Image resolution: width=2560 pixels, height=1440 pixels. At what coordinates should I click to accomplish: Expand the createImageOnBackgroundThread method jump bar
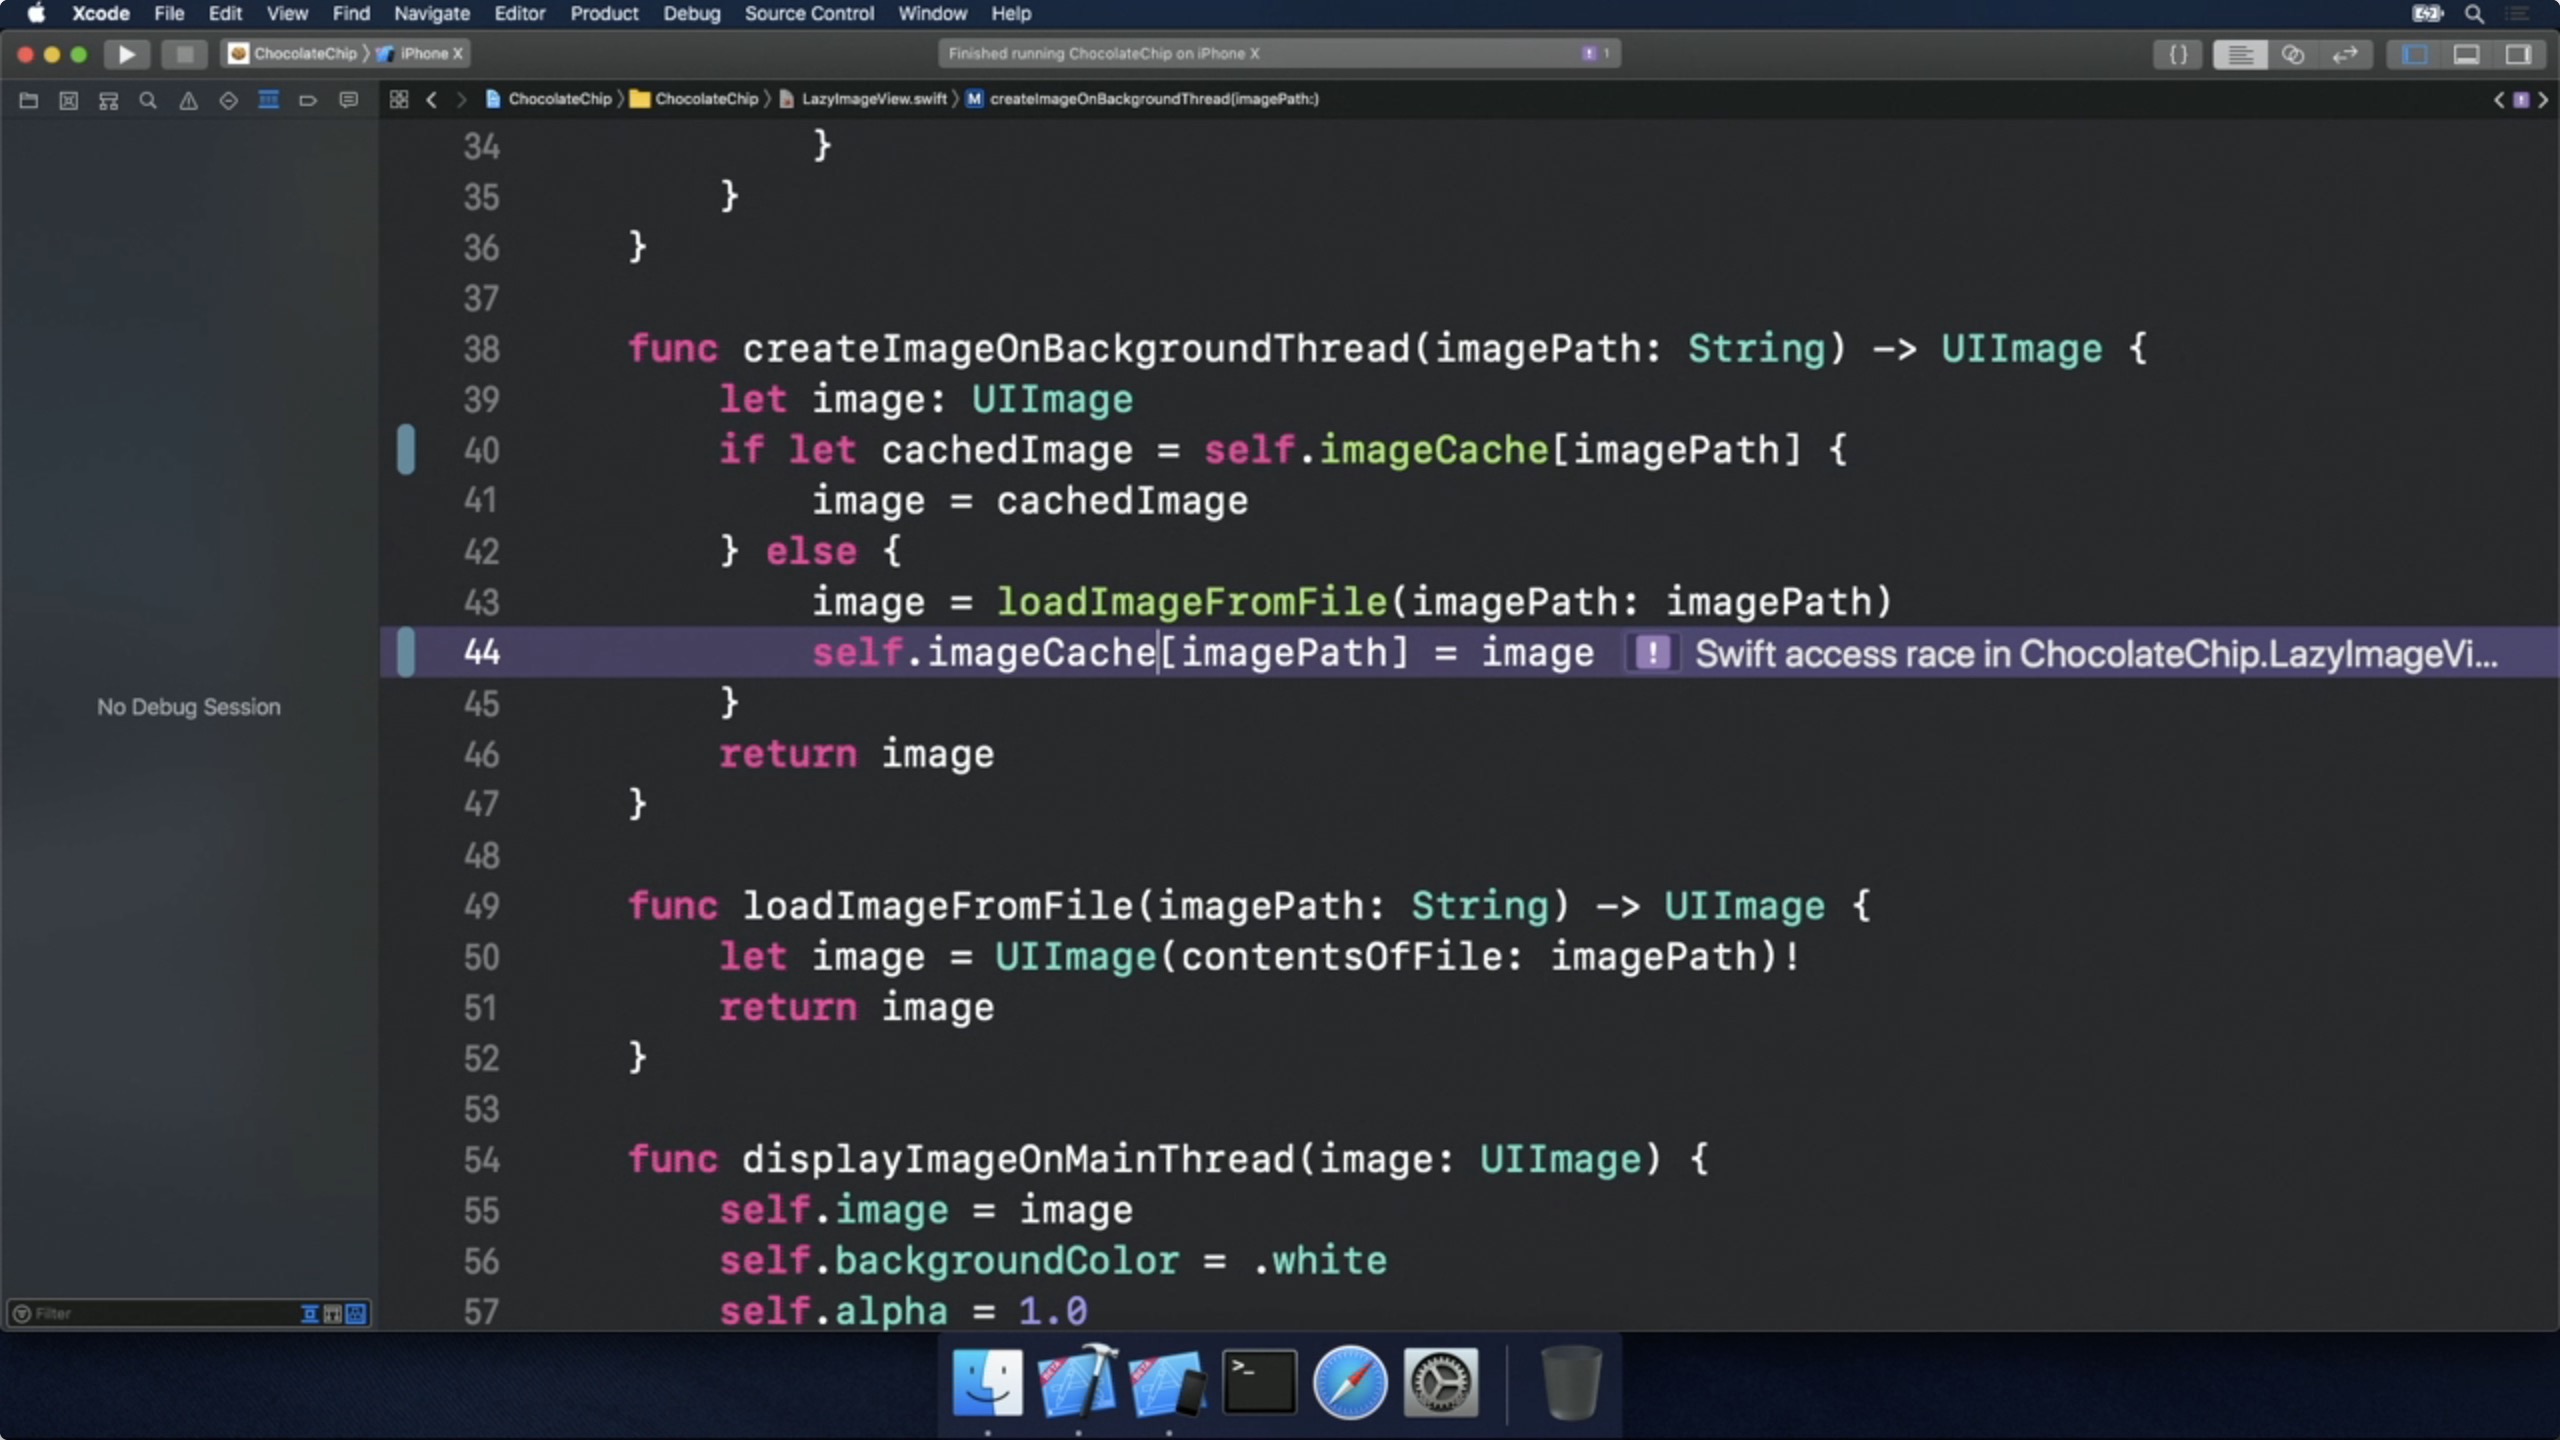1152,99
